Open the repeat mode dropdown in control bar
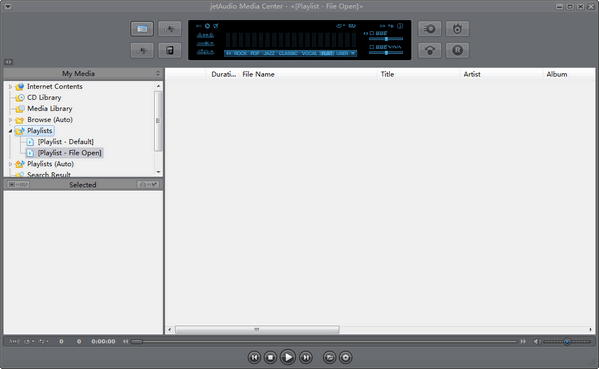 29,341
